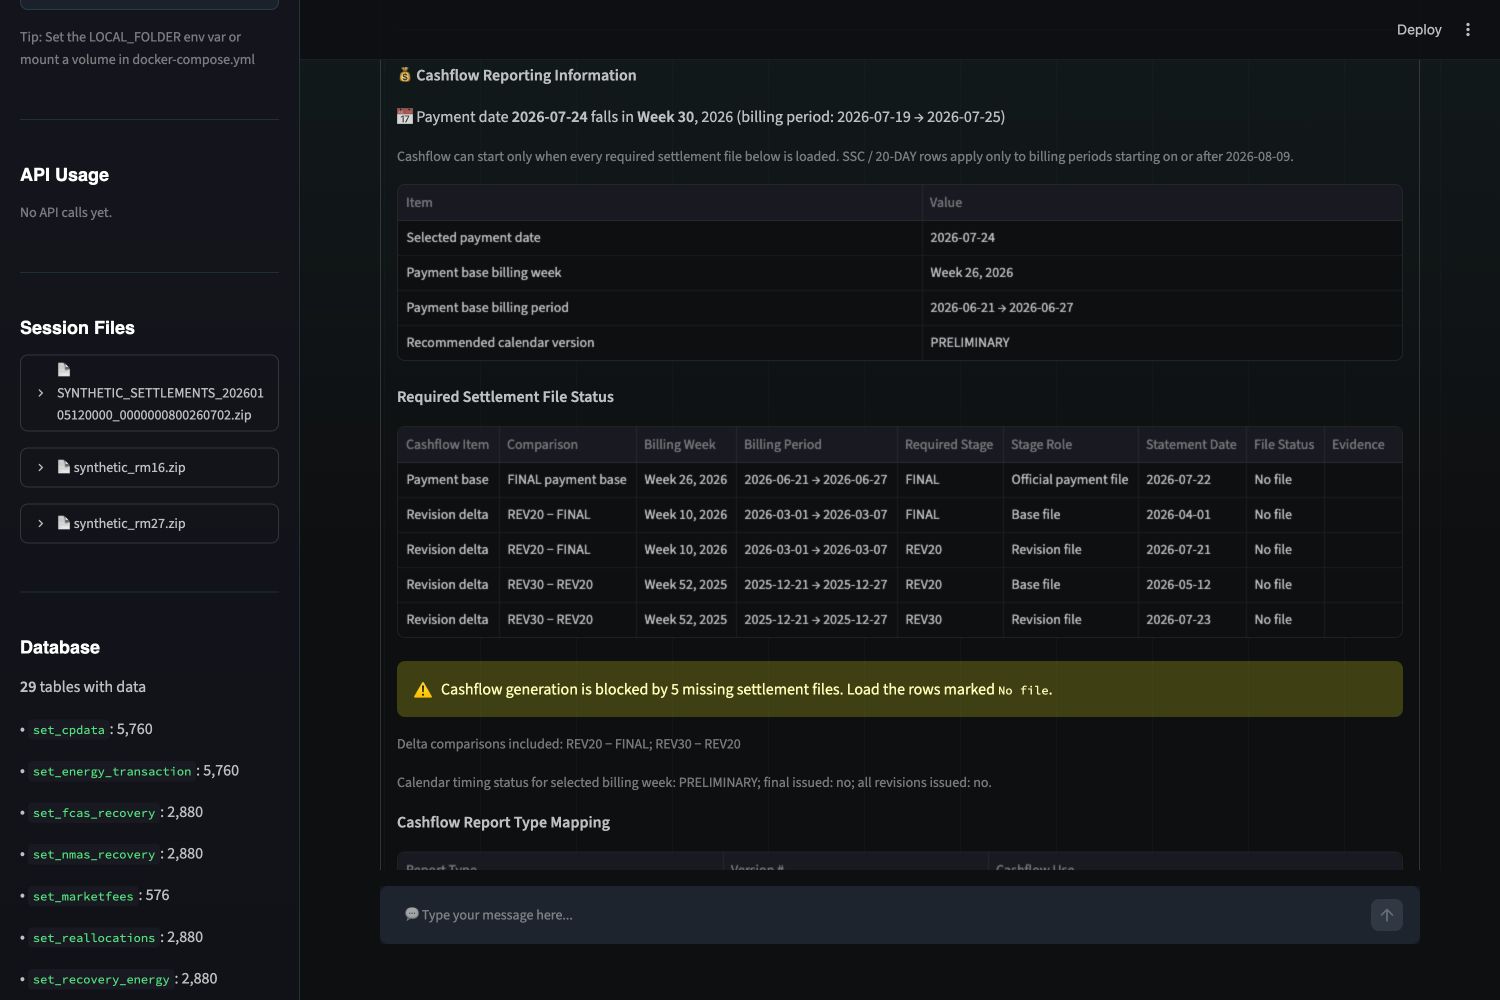The width and height of the screenshot is (1500, 1000).
Task: Click the set_recovery_energy table entry
Action: tap(101, 979)
